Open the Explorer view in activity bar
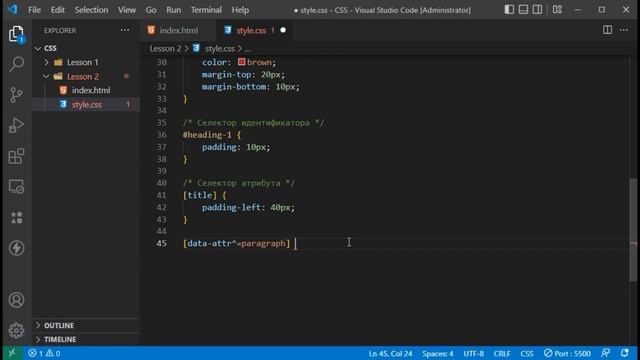Image resolution: width=640 pixels, height=360 pixels. 16,34
